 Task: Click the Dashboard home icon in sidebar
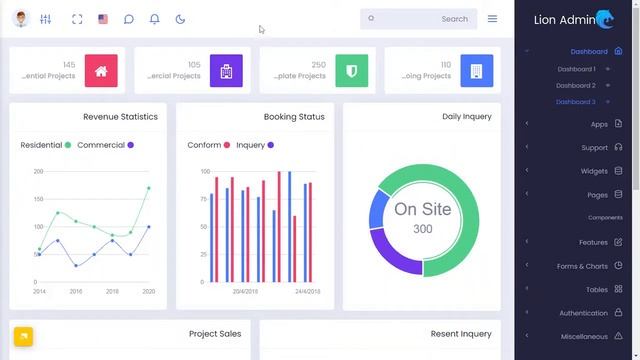tap(618, 51)
